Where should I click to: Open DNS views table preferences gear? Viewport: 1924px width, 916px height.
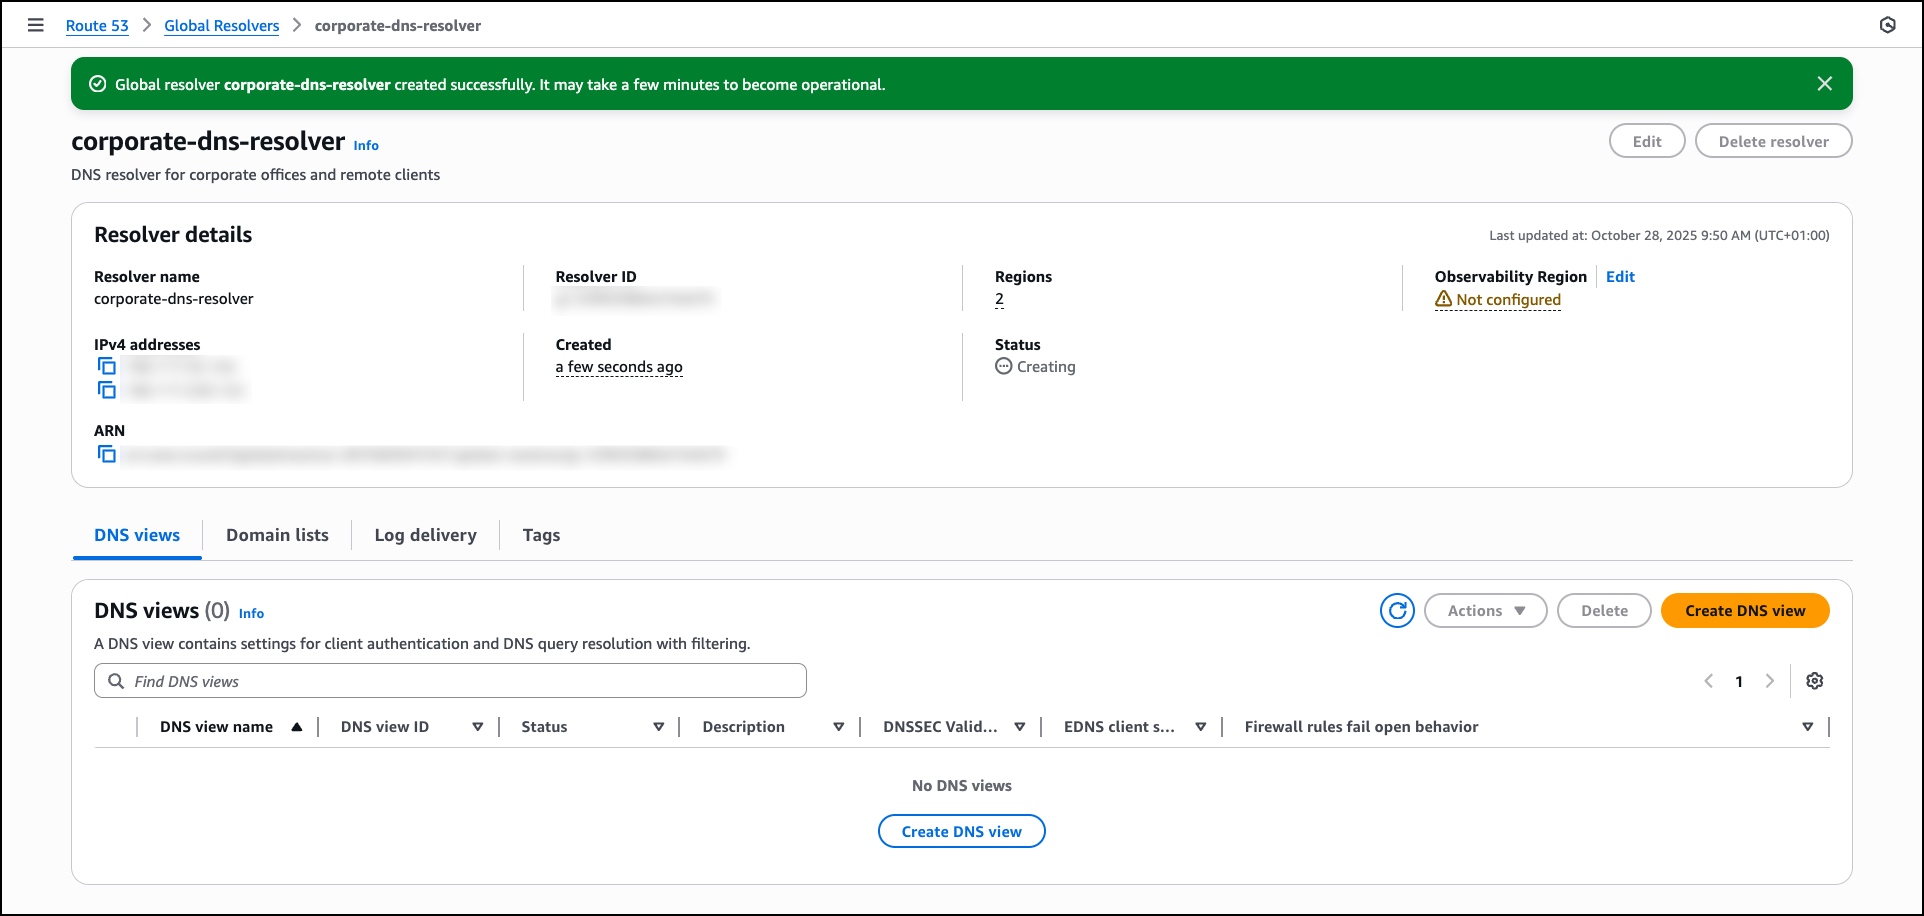1814,681
